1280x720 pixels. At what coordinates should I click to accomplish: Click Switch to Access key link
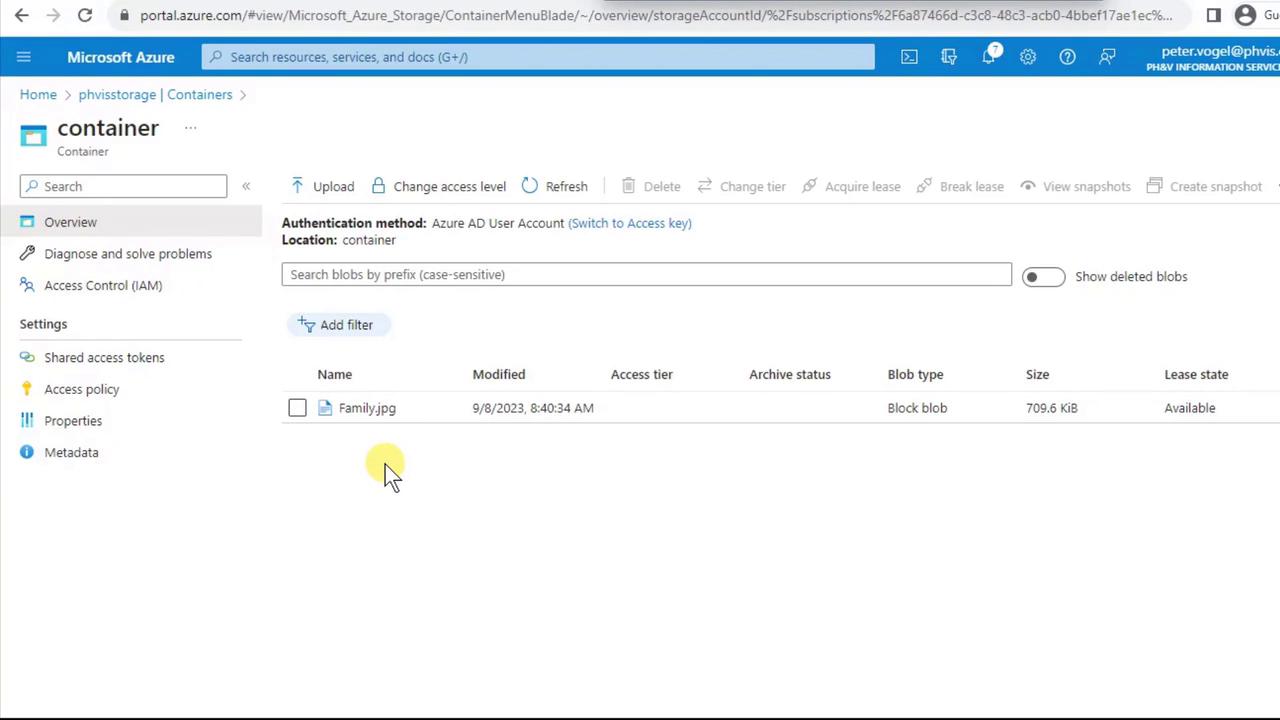(x=630, y=223)
